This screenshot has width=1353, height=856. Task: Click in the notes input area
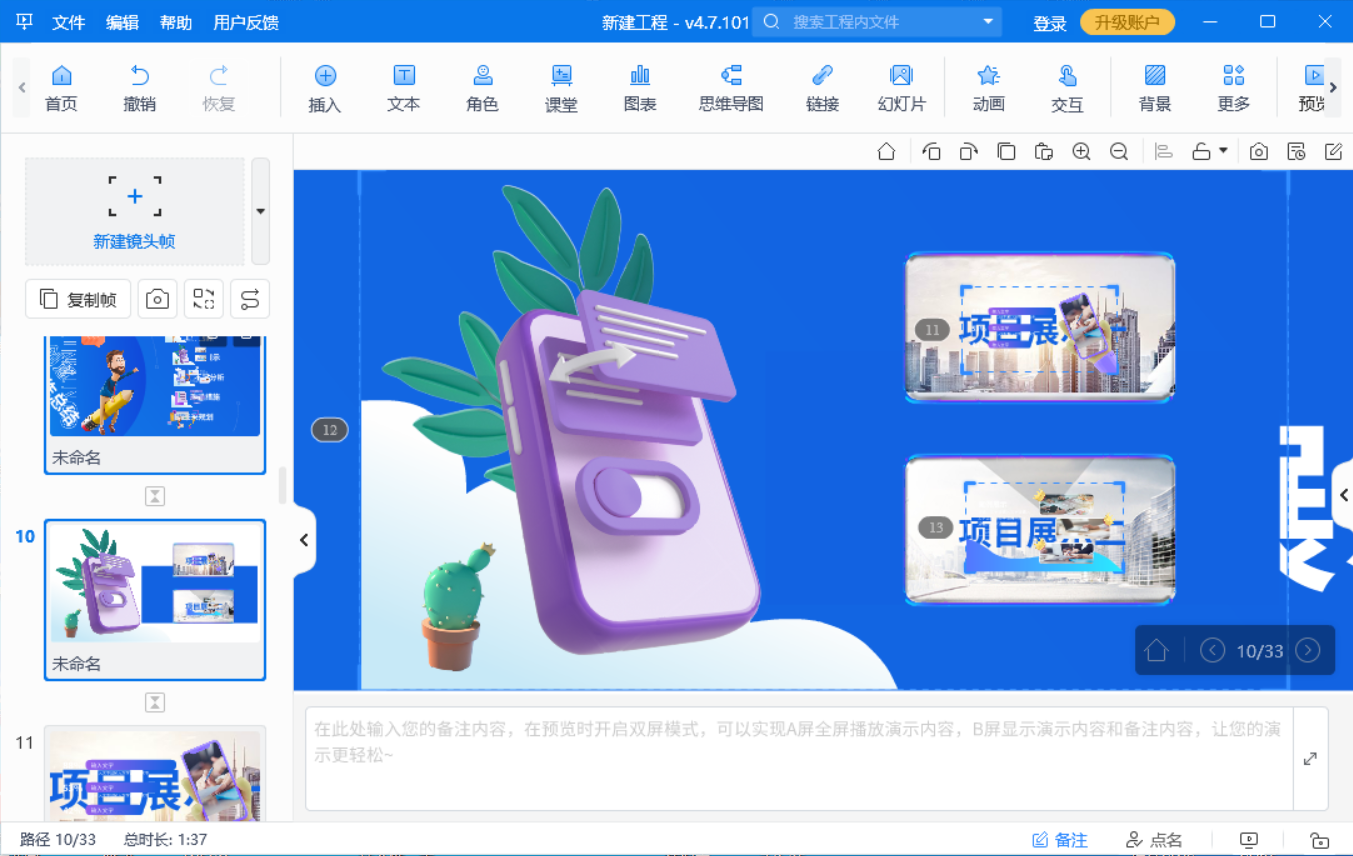tap(799, 758)
